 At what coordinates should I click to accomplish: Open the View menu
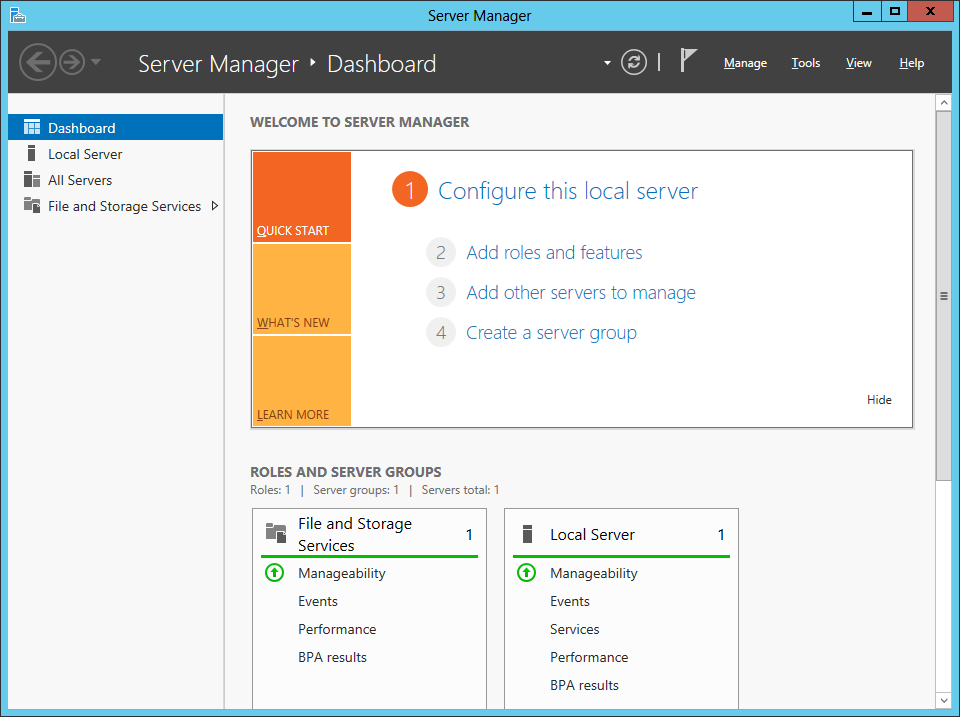858,63
